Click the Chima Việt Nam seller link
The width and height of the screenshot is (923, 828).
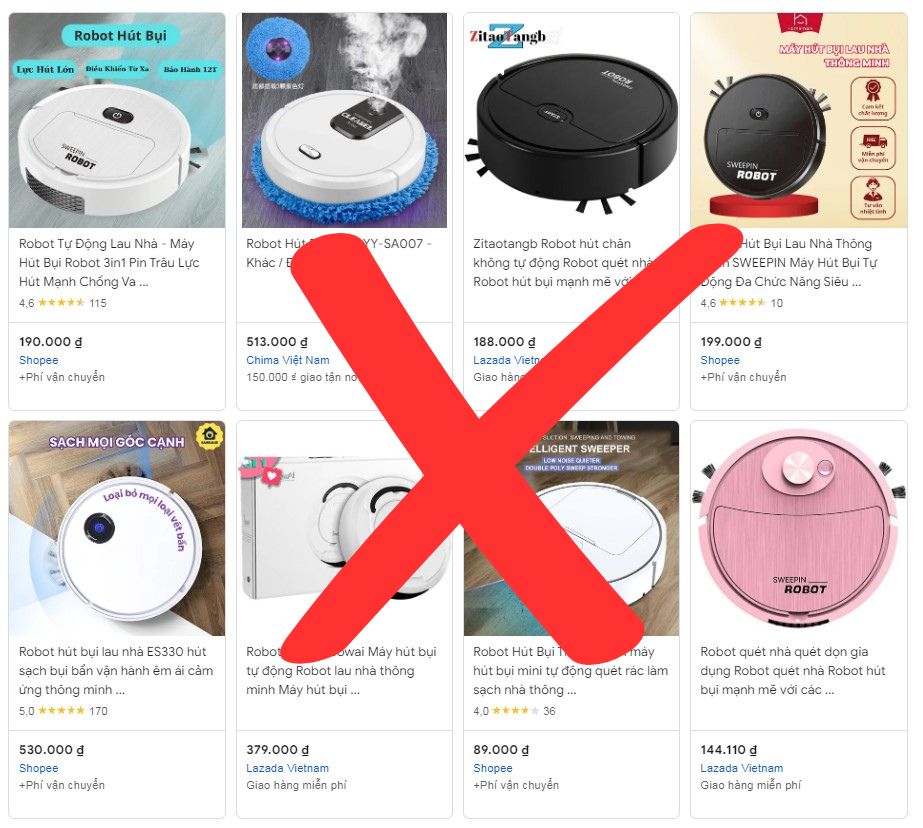288,360
